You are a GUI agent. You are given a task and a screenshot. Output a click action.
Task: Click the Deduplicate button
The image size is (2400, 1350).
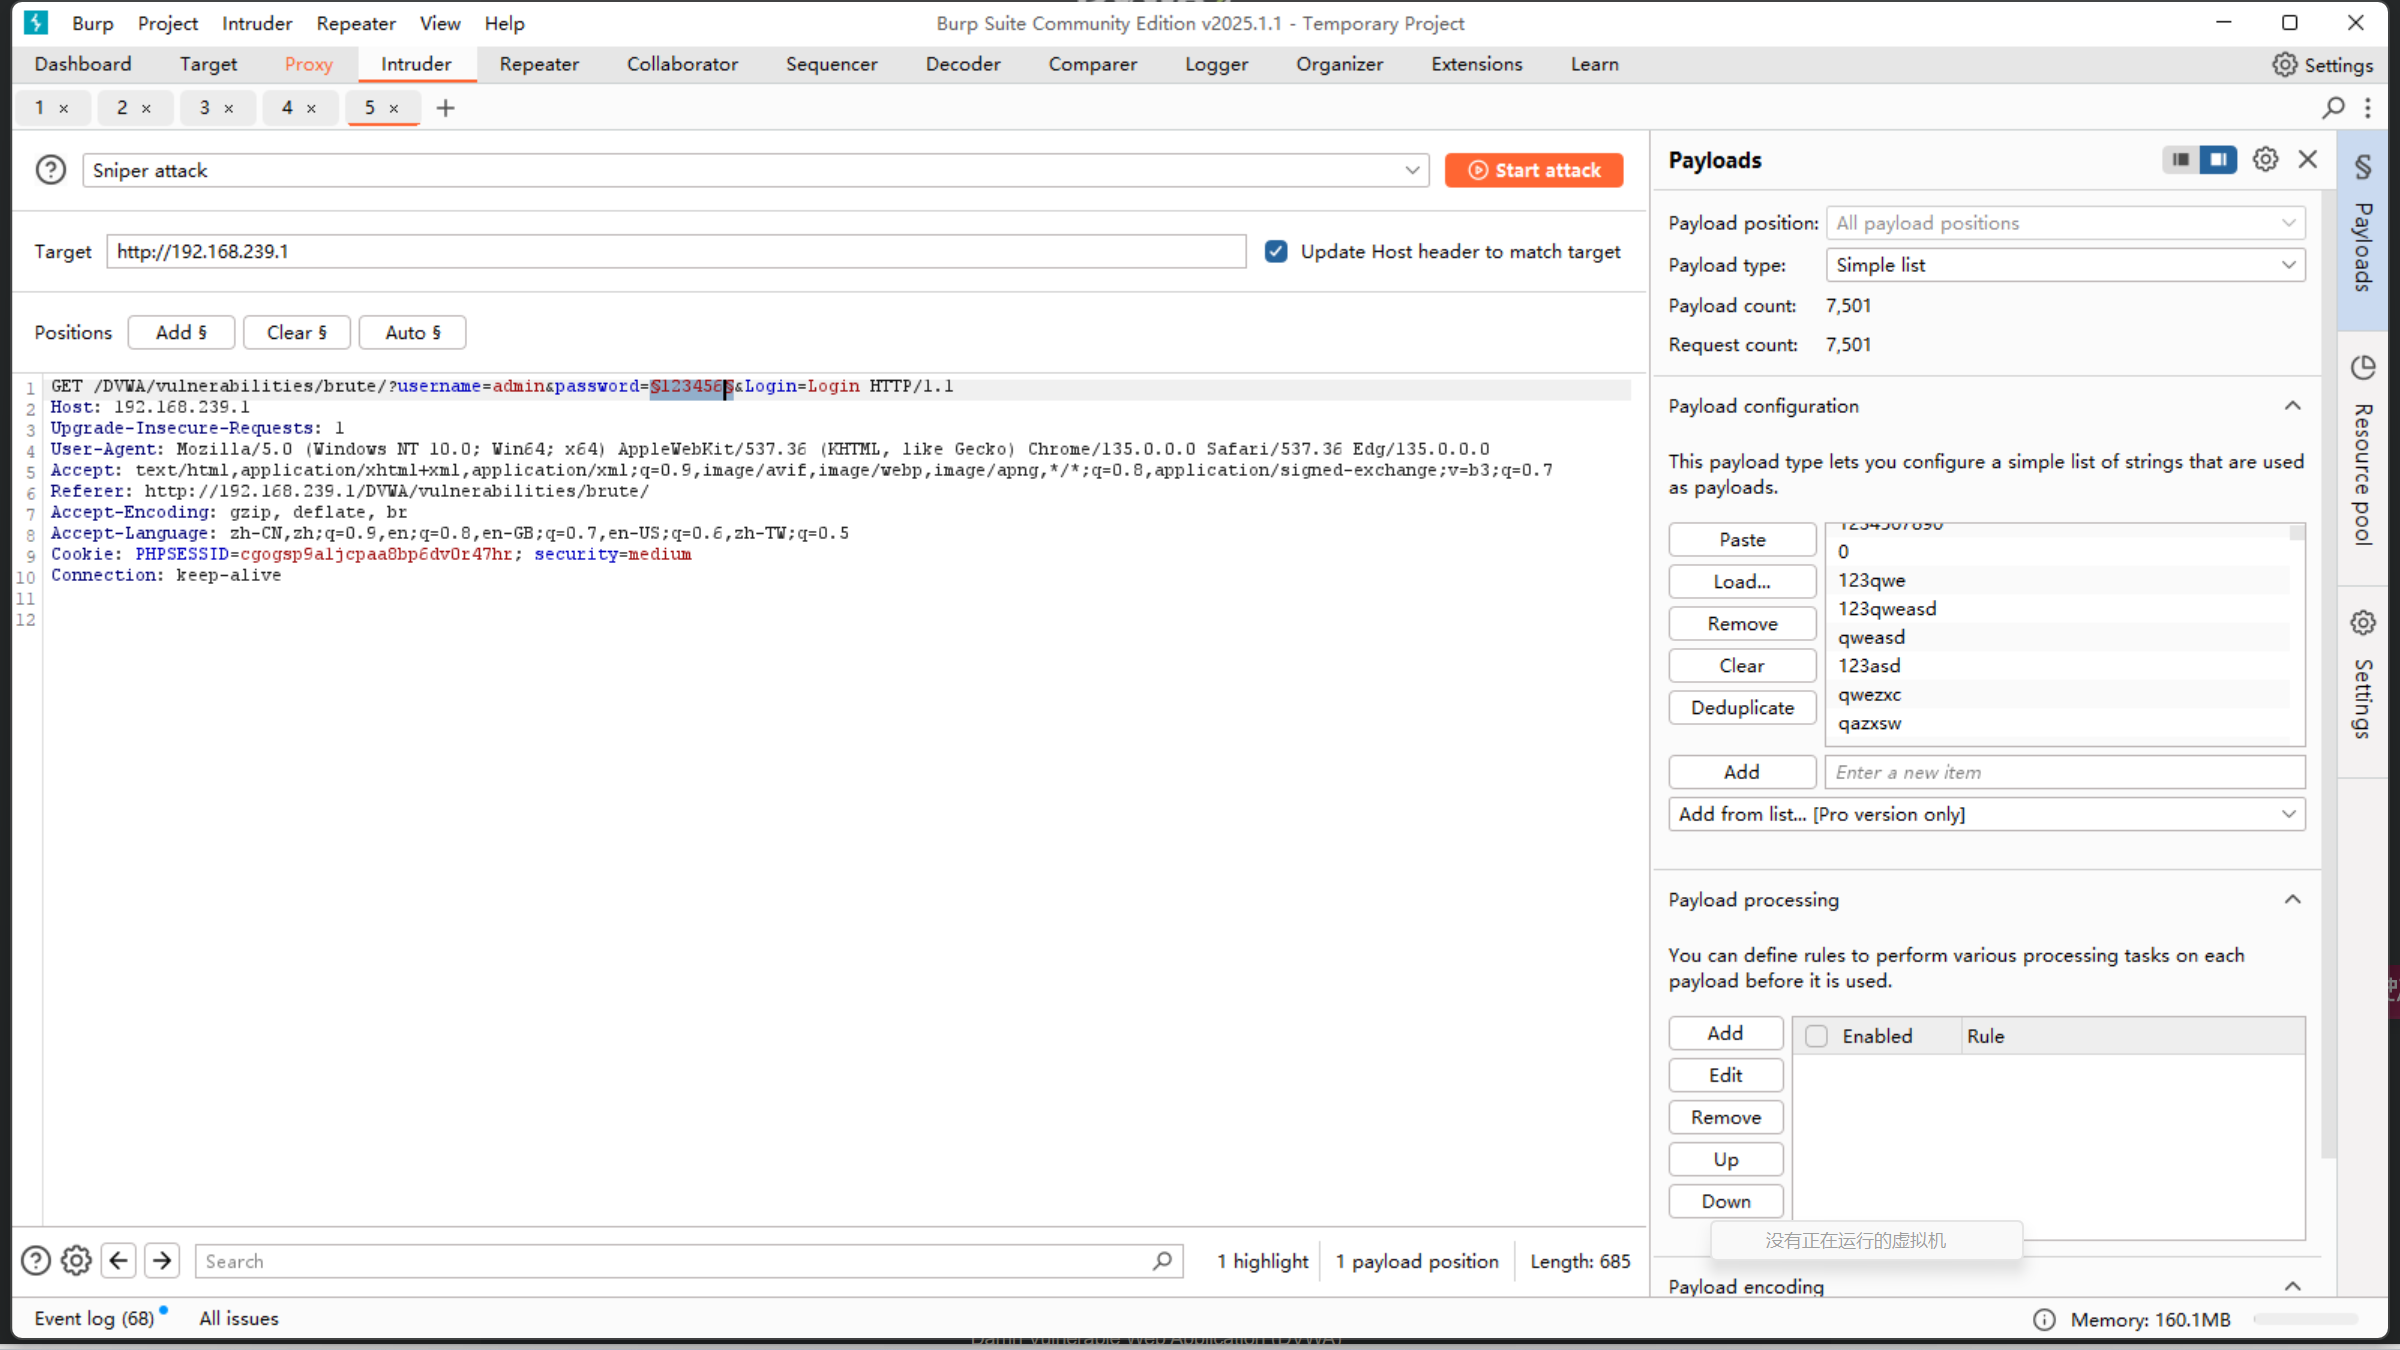(1742, 707)
